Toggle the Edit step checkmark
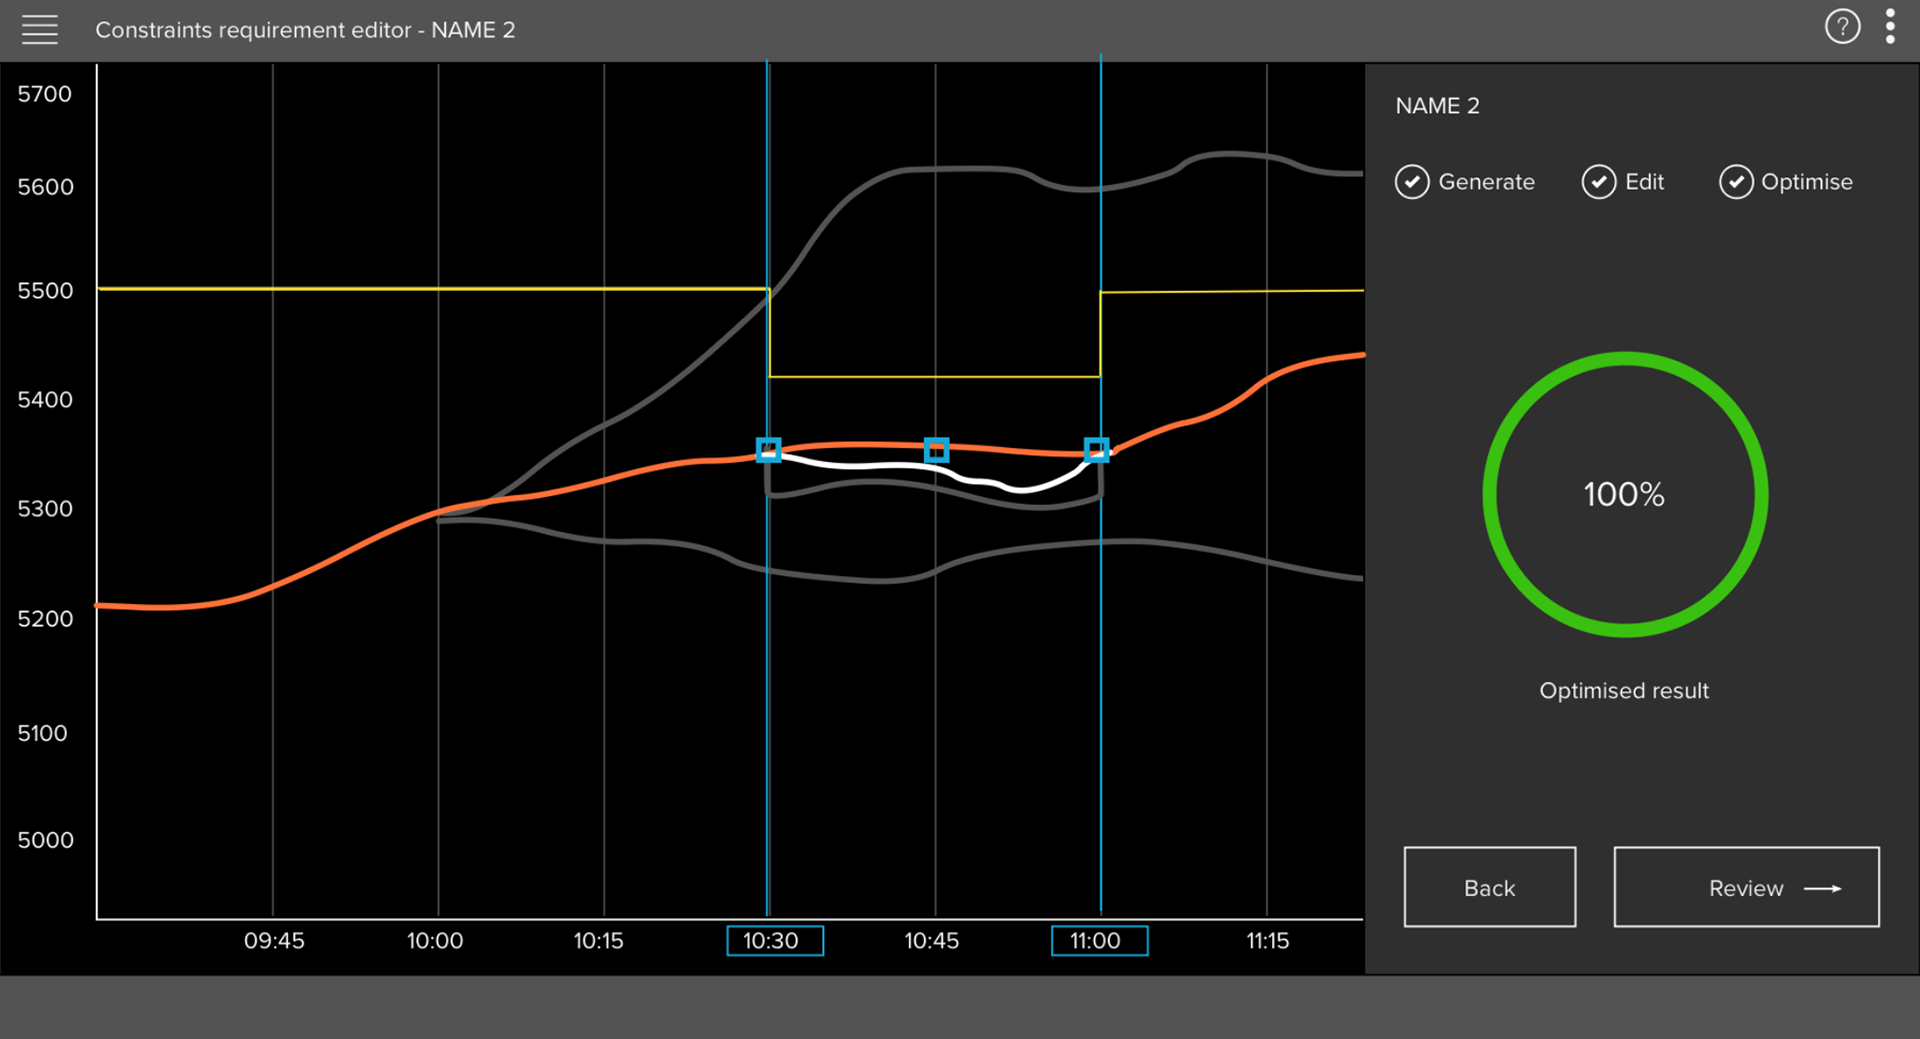The image size is (1920, 1039). tap(1598, 182)
